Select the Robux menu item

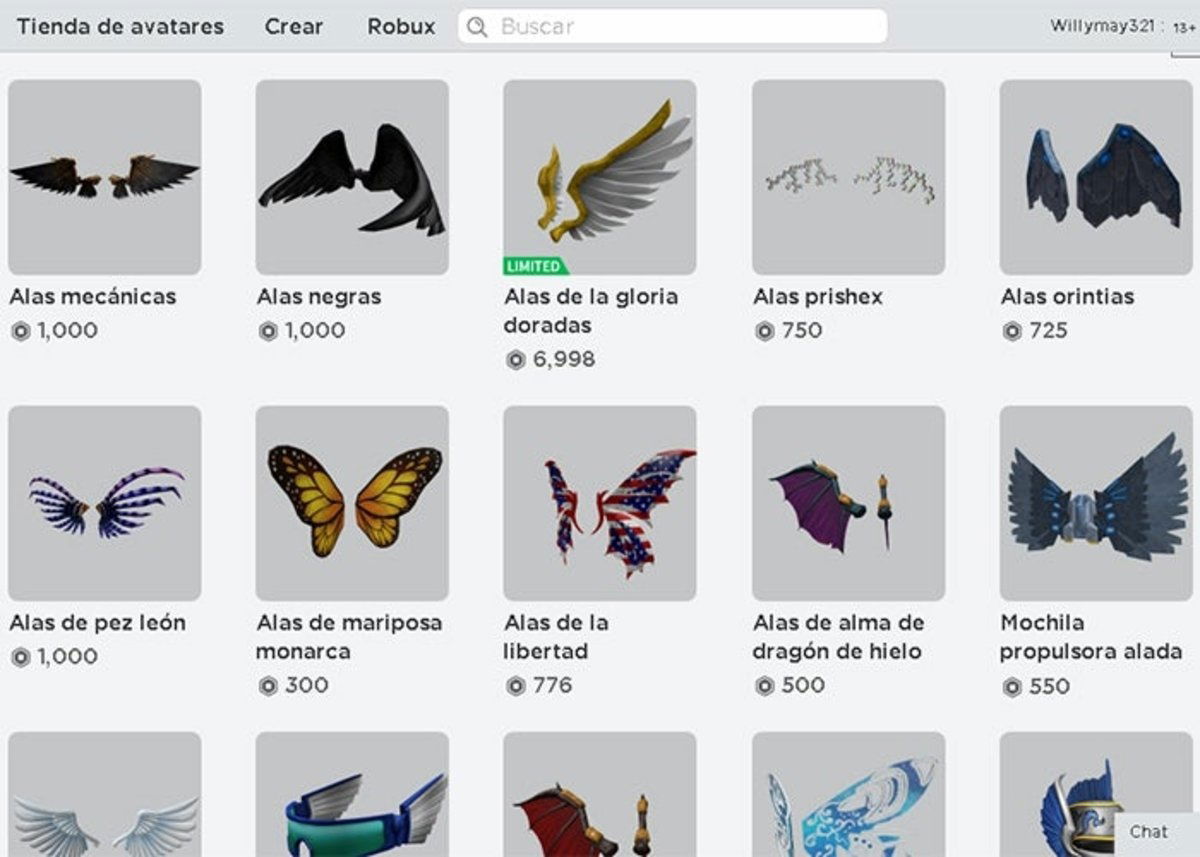pyautogui.click(x=400, y=27)
